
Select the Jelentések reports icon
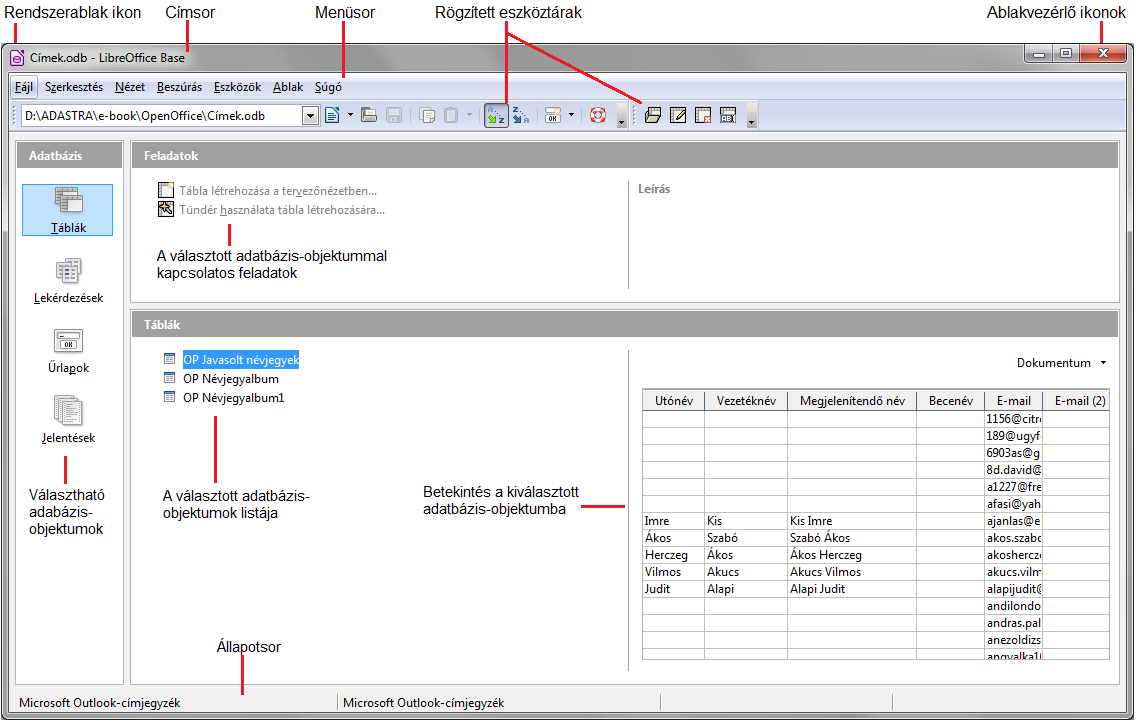click(x=68, y=420)
